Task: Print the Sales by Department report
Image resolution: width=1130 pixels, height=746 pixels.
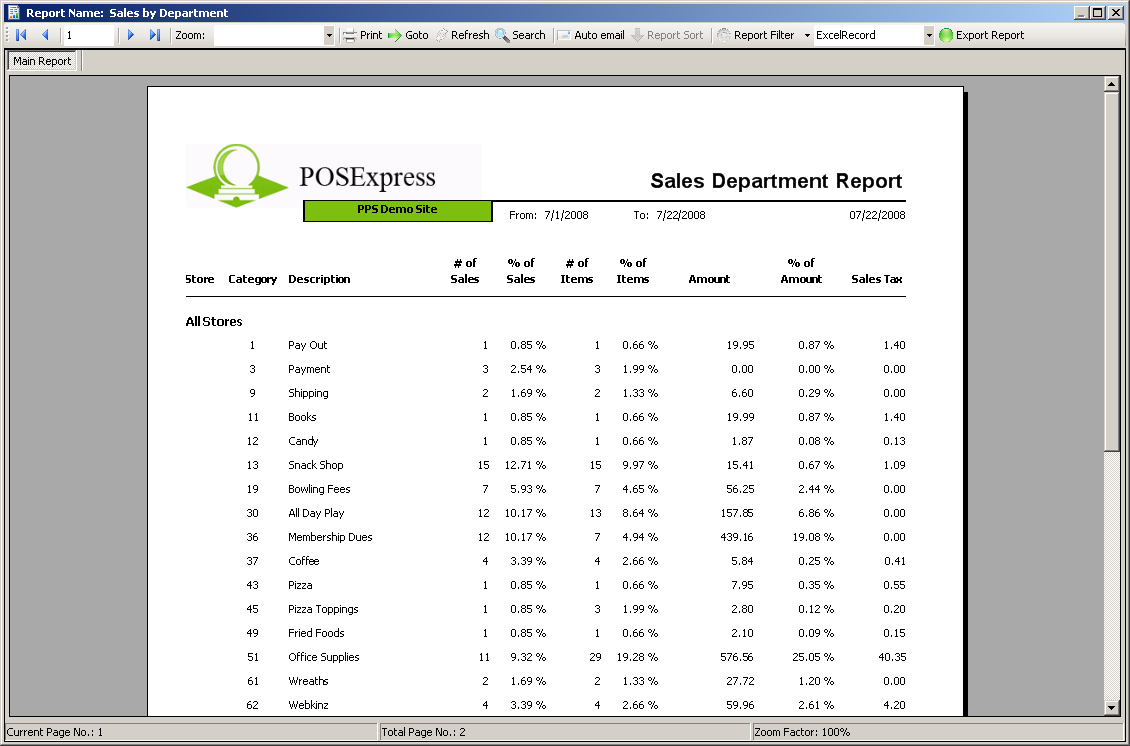Action: [x=362, y=35]
